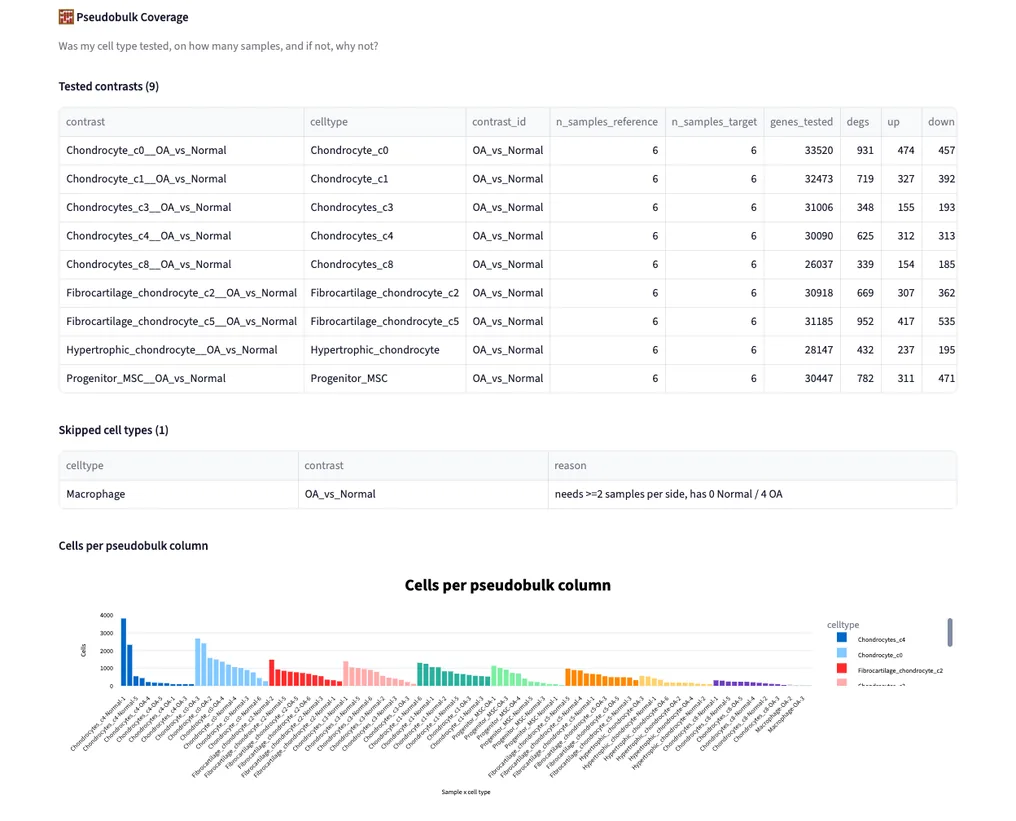Click the bold 'Cells per pseudobulk column' chart title
Viewport: 1016px width, 821px height.
click(x=508, y=585)
